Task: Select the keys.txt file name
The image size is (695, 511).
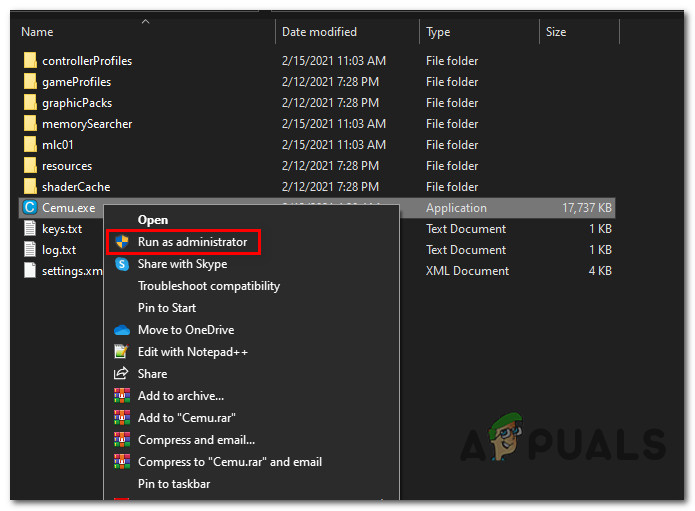Action: [62, 229]
